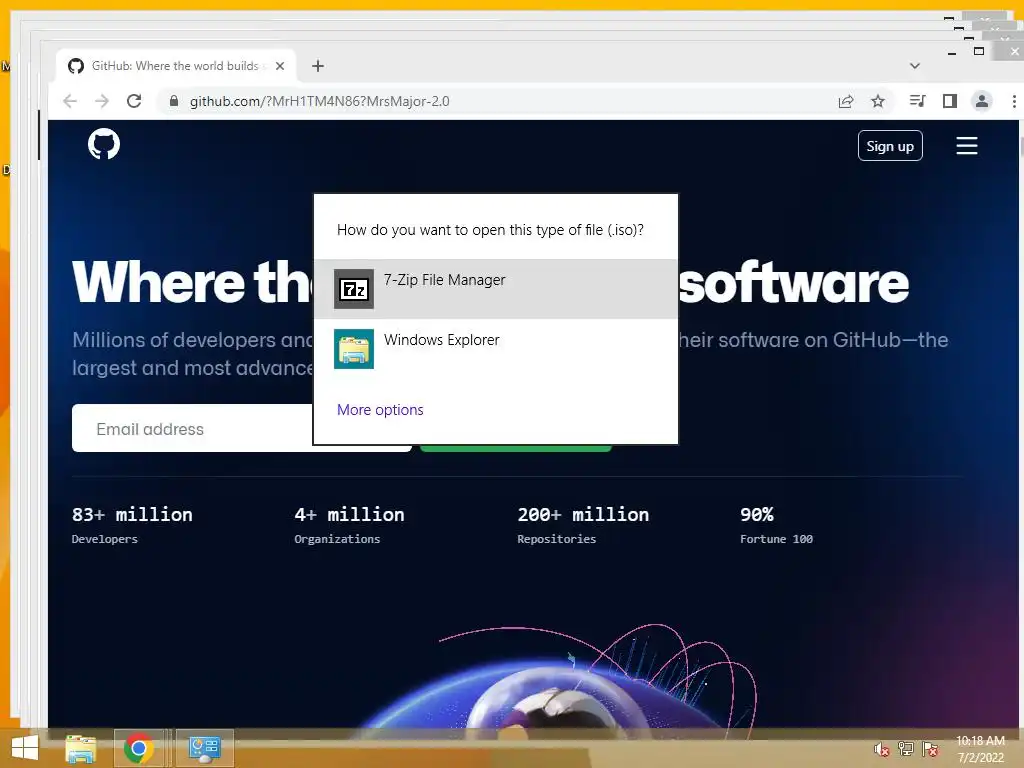Open the media control icon in the toolbar
Viewport: 1024px width, 768px height.
[917, 101]
